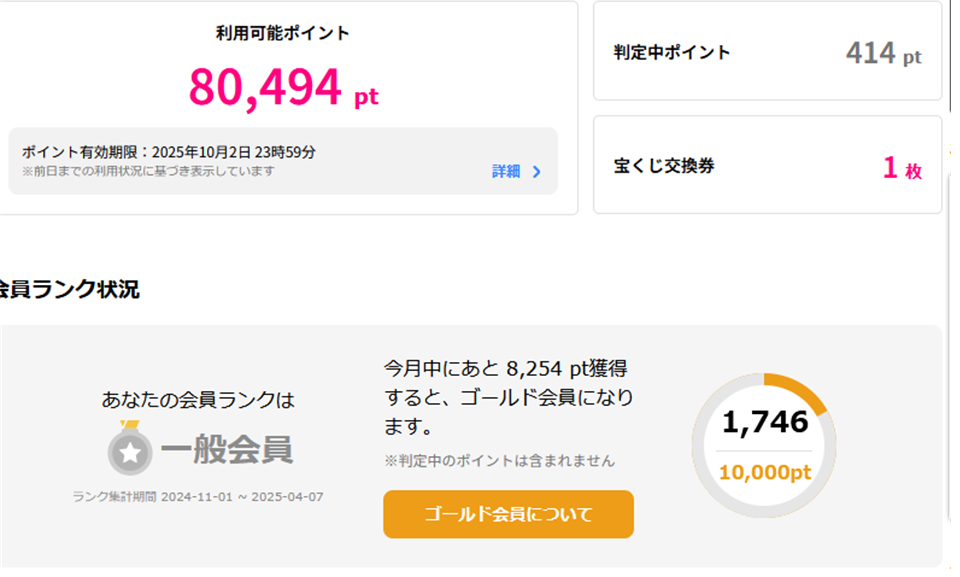The width and height of the screenshot is (960, 577).
Task: Click the circular rank progress gauge
Action: coord(764,445)
